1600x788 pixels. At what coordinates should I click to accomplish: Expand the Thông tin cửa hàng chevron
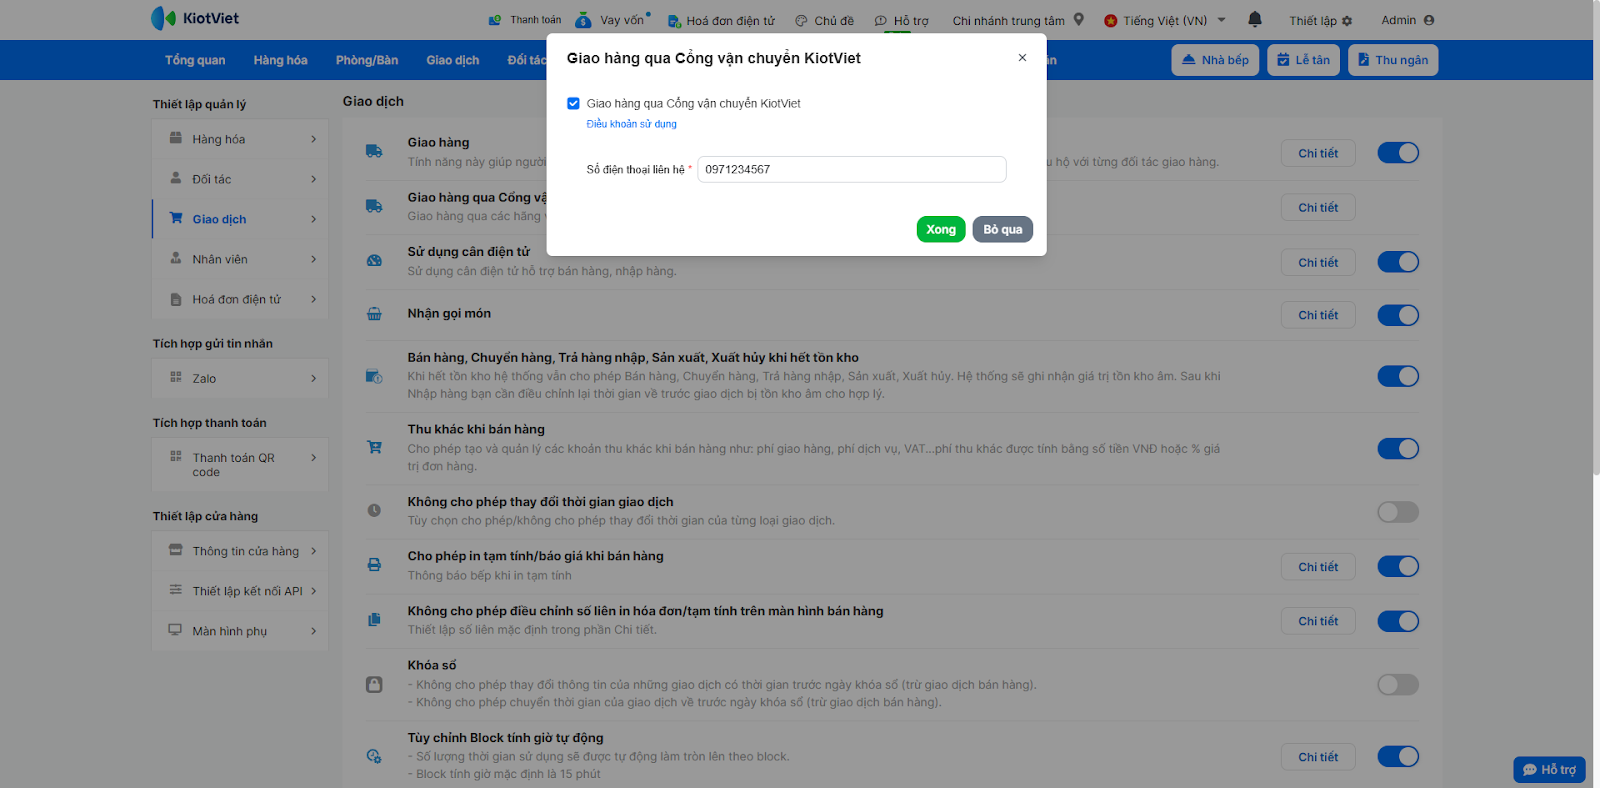(x=313, y=551)
